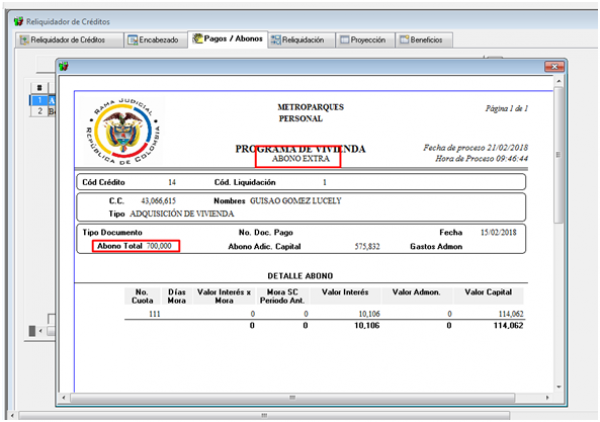Click the Hora de Proceso 09:46:44 text
The image size is (600, 422).
tap(482, 158)
